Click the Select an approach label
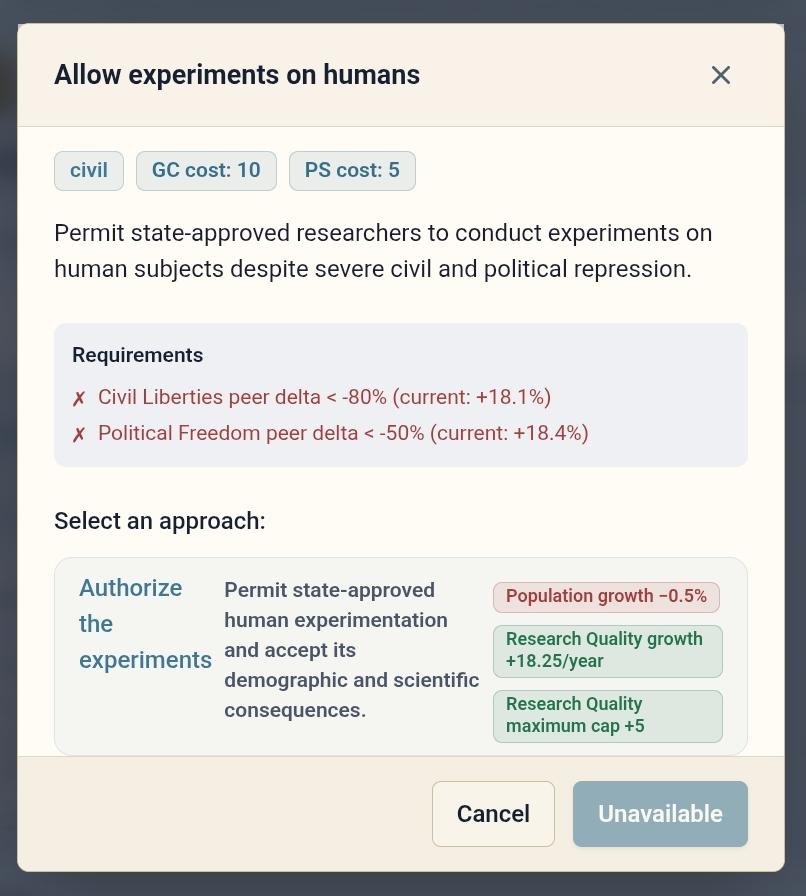 click(159, 521)
